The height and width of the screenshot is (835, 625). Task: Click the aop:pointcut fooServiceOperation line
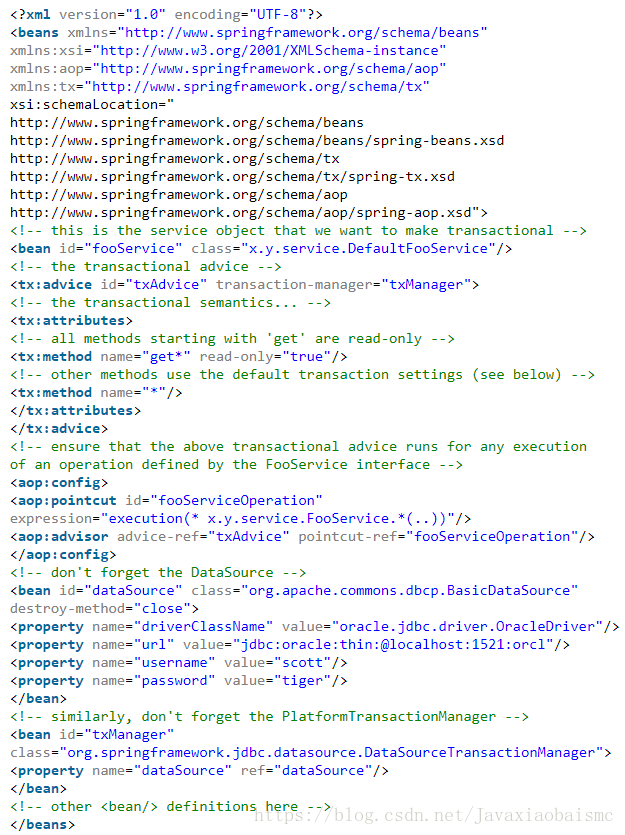[x=166, y=501]
